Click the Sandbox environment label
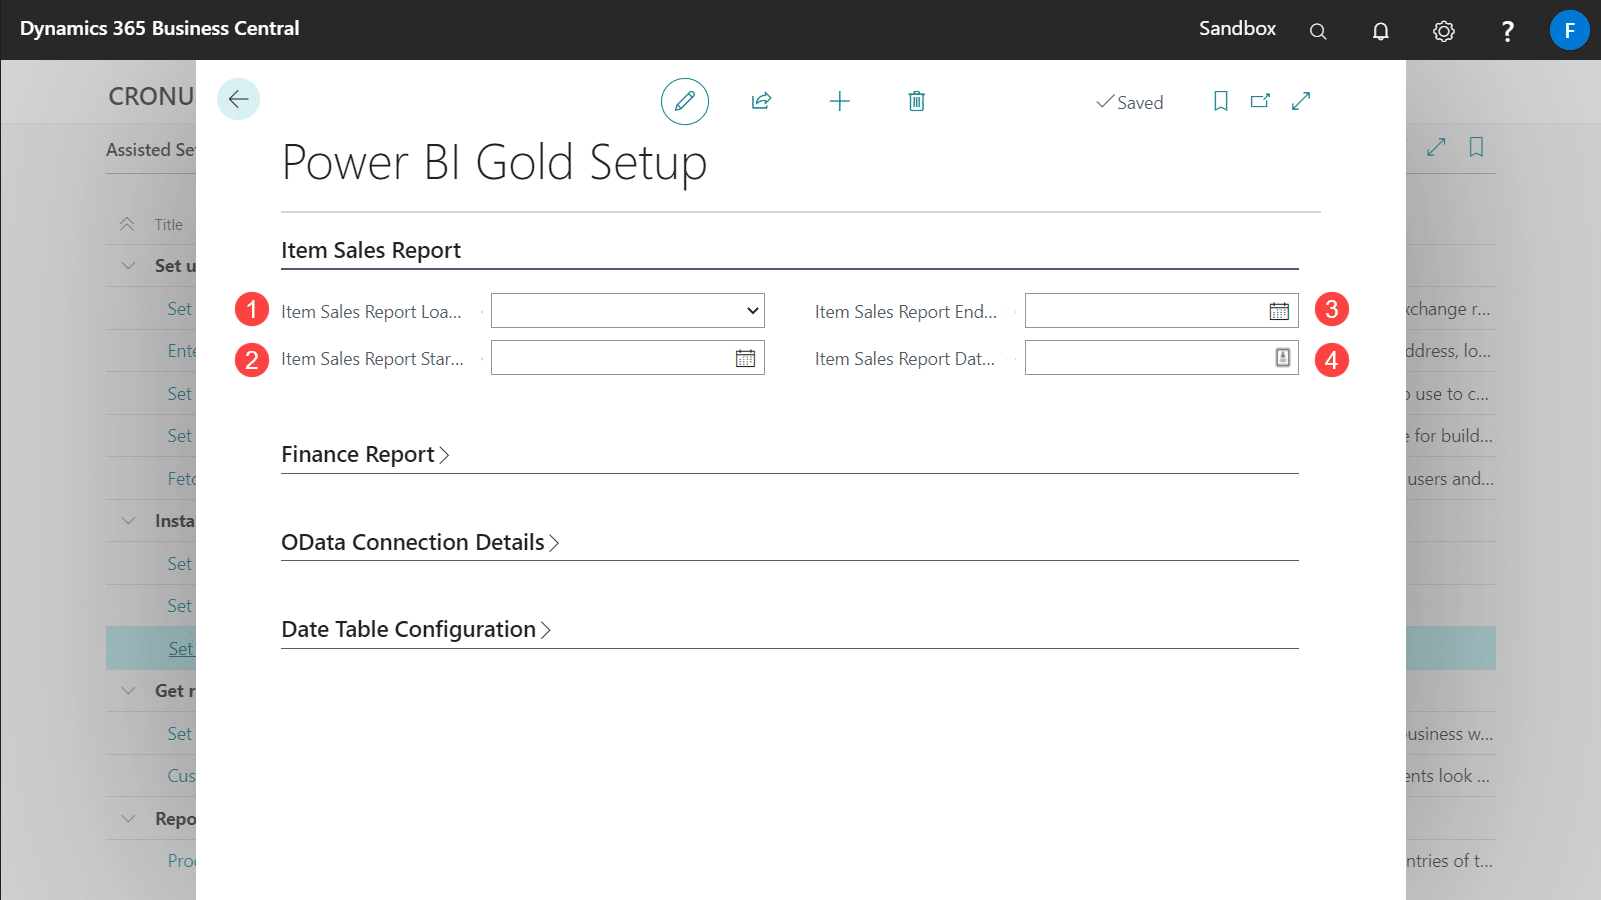 point(1237,29)
